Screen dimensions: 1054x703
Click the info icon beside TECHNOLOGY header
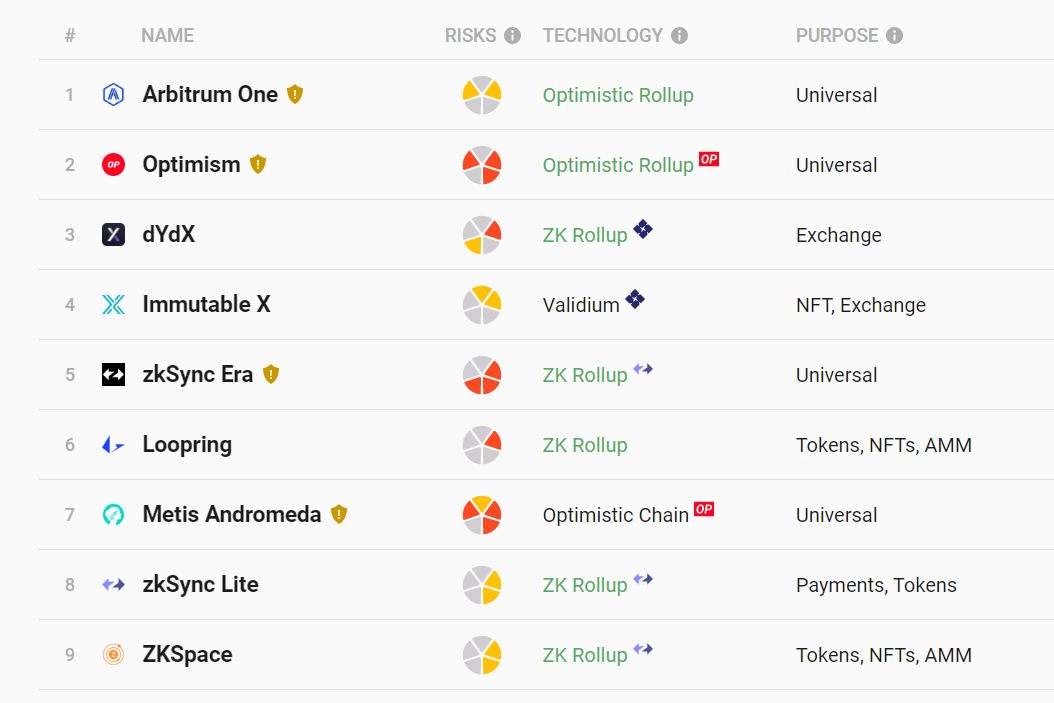click(679, 36)
